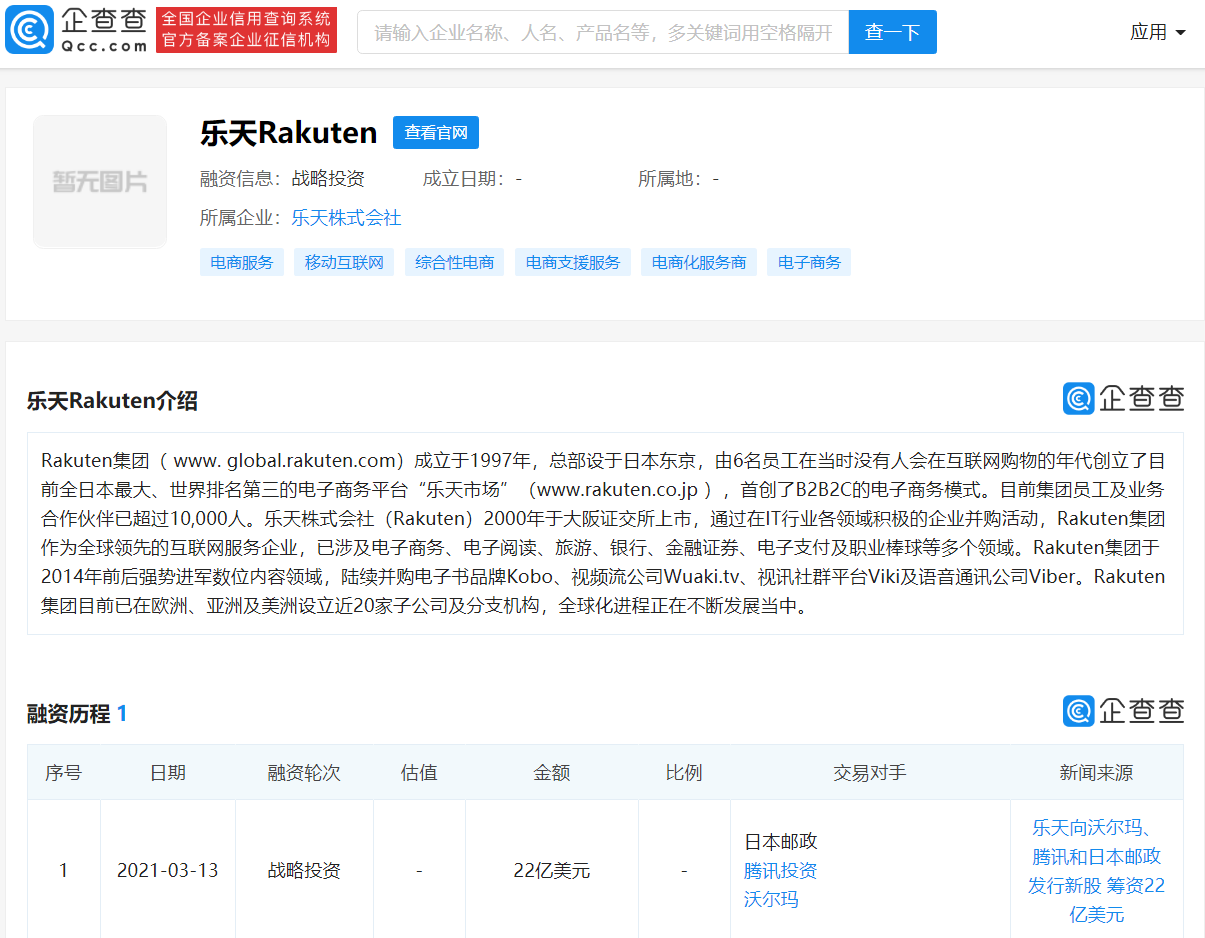This screenshot has height=938, width=1205.
Task: Click the 日本邮政 counterparty text
Action: (x=781, y=841)
